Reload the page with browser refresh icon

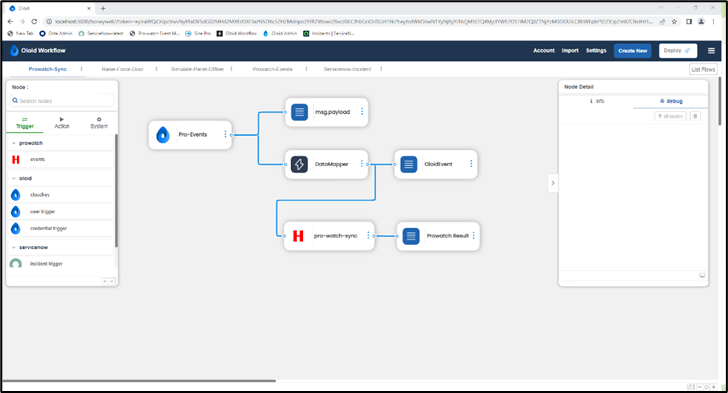point(34,21)
